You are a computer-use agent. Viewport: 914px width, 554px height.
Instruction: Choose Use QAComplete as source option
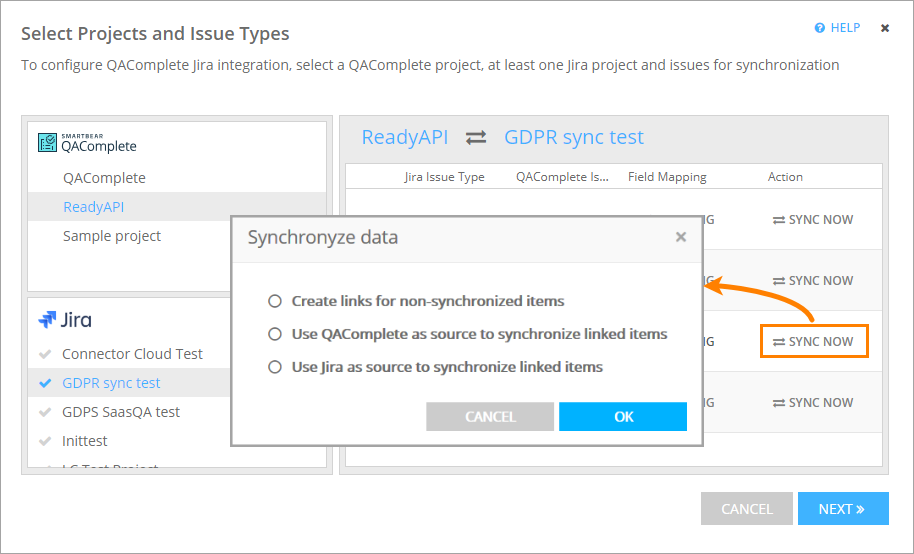[275, 334]
